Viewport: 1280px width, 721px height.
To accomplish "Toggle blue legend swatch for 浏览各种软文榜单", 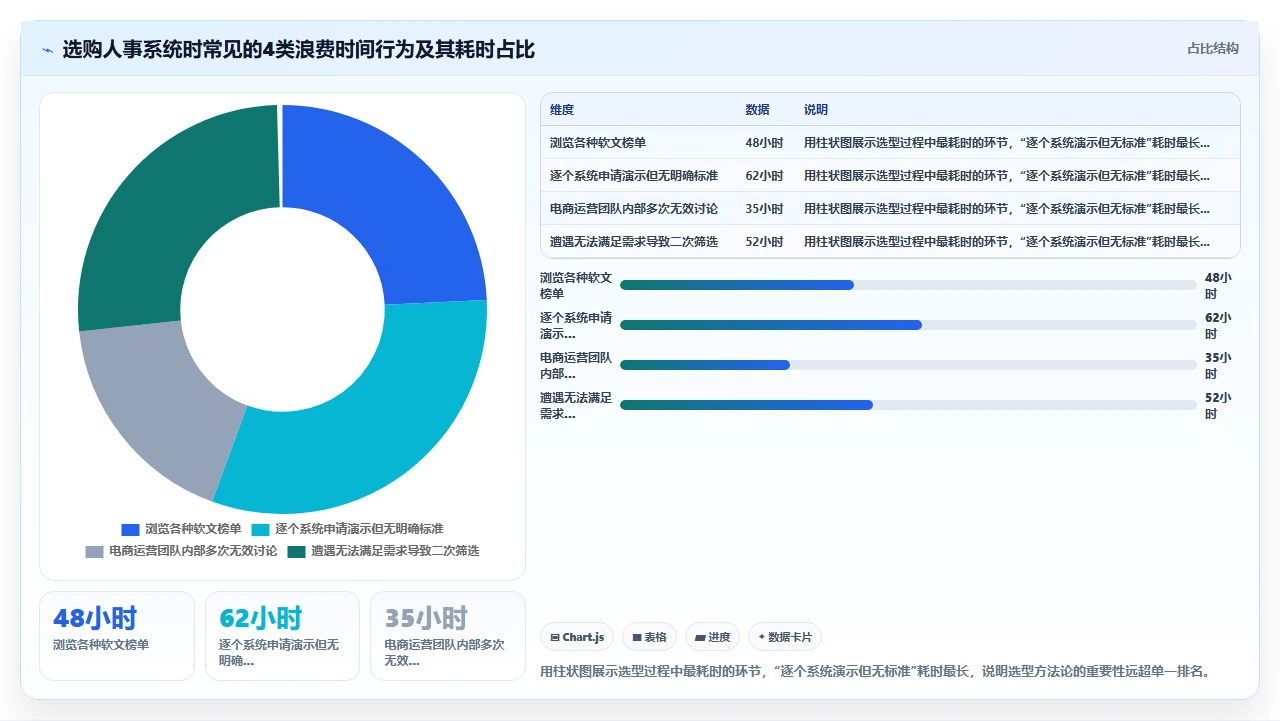I will click(x=130, y=529).
